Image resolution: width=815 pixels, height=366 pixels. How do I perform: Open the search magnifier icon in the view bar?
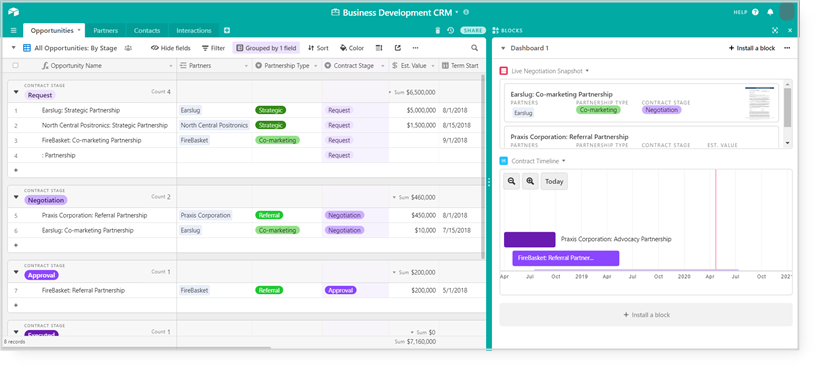tap(475, 48)
